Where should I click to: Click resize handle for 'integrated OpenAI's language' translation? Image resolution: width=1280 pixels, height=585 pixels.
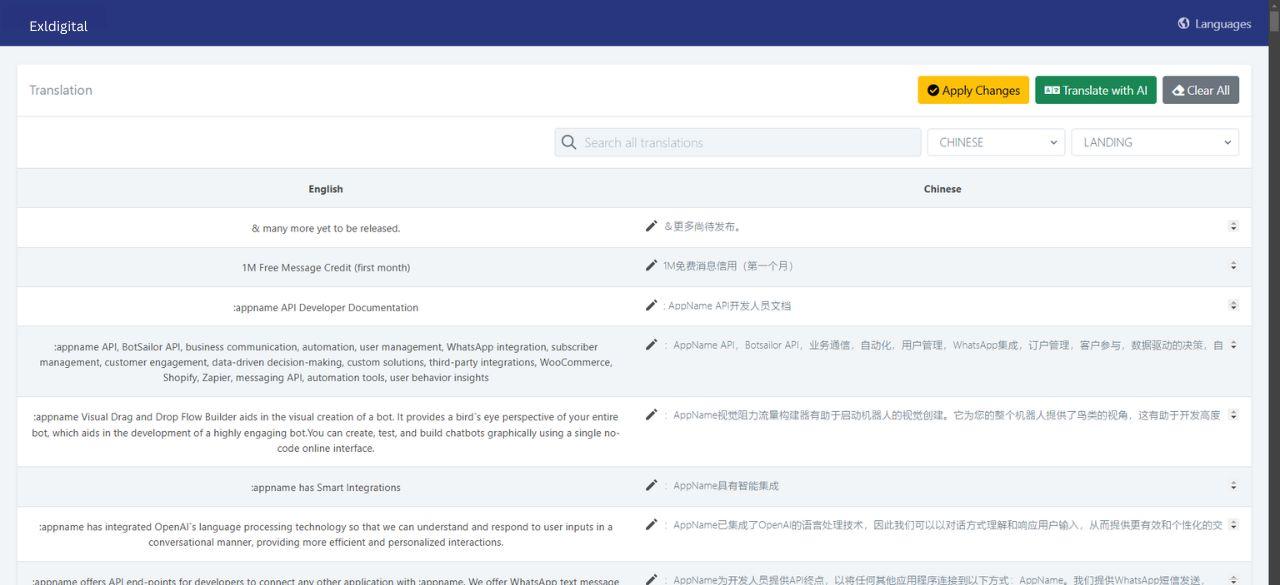pyautogui.click(x=1233, y=524)
